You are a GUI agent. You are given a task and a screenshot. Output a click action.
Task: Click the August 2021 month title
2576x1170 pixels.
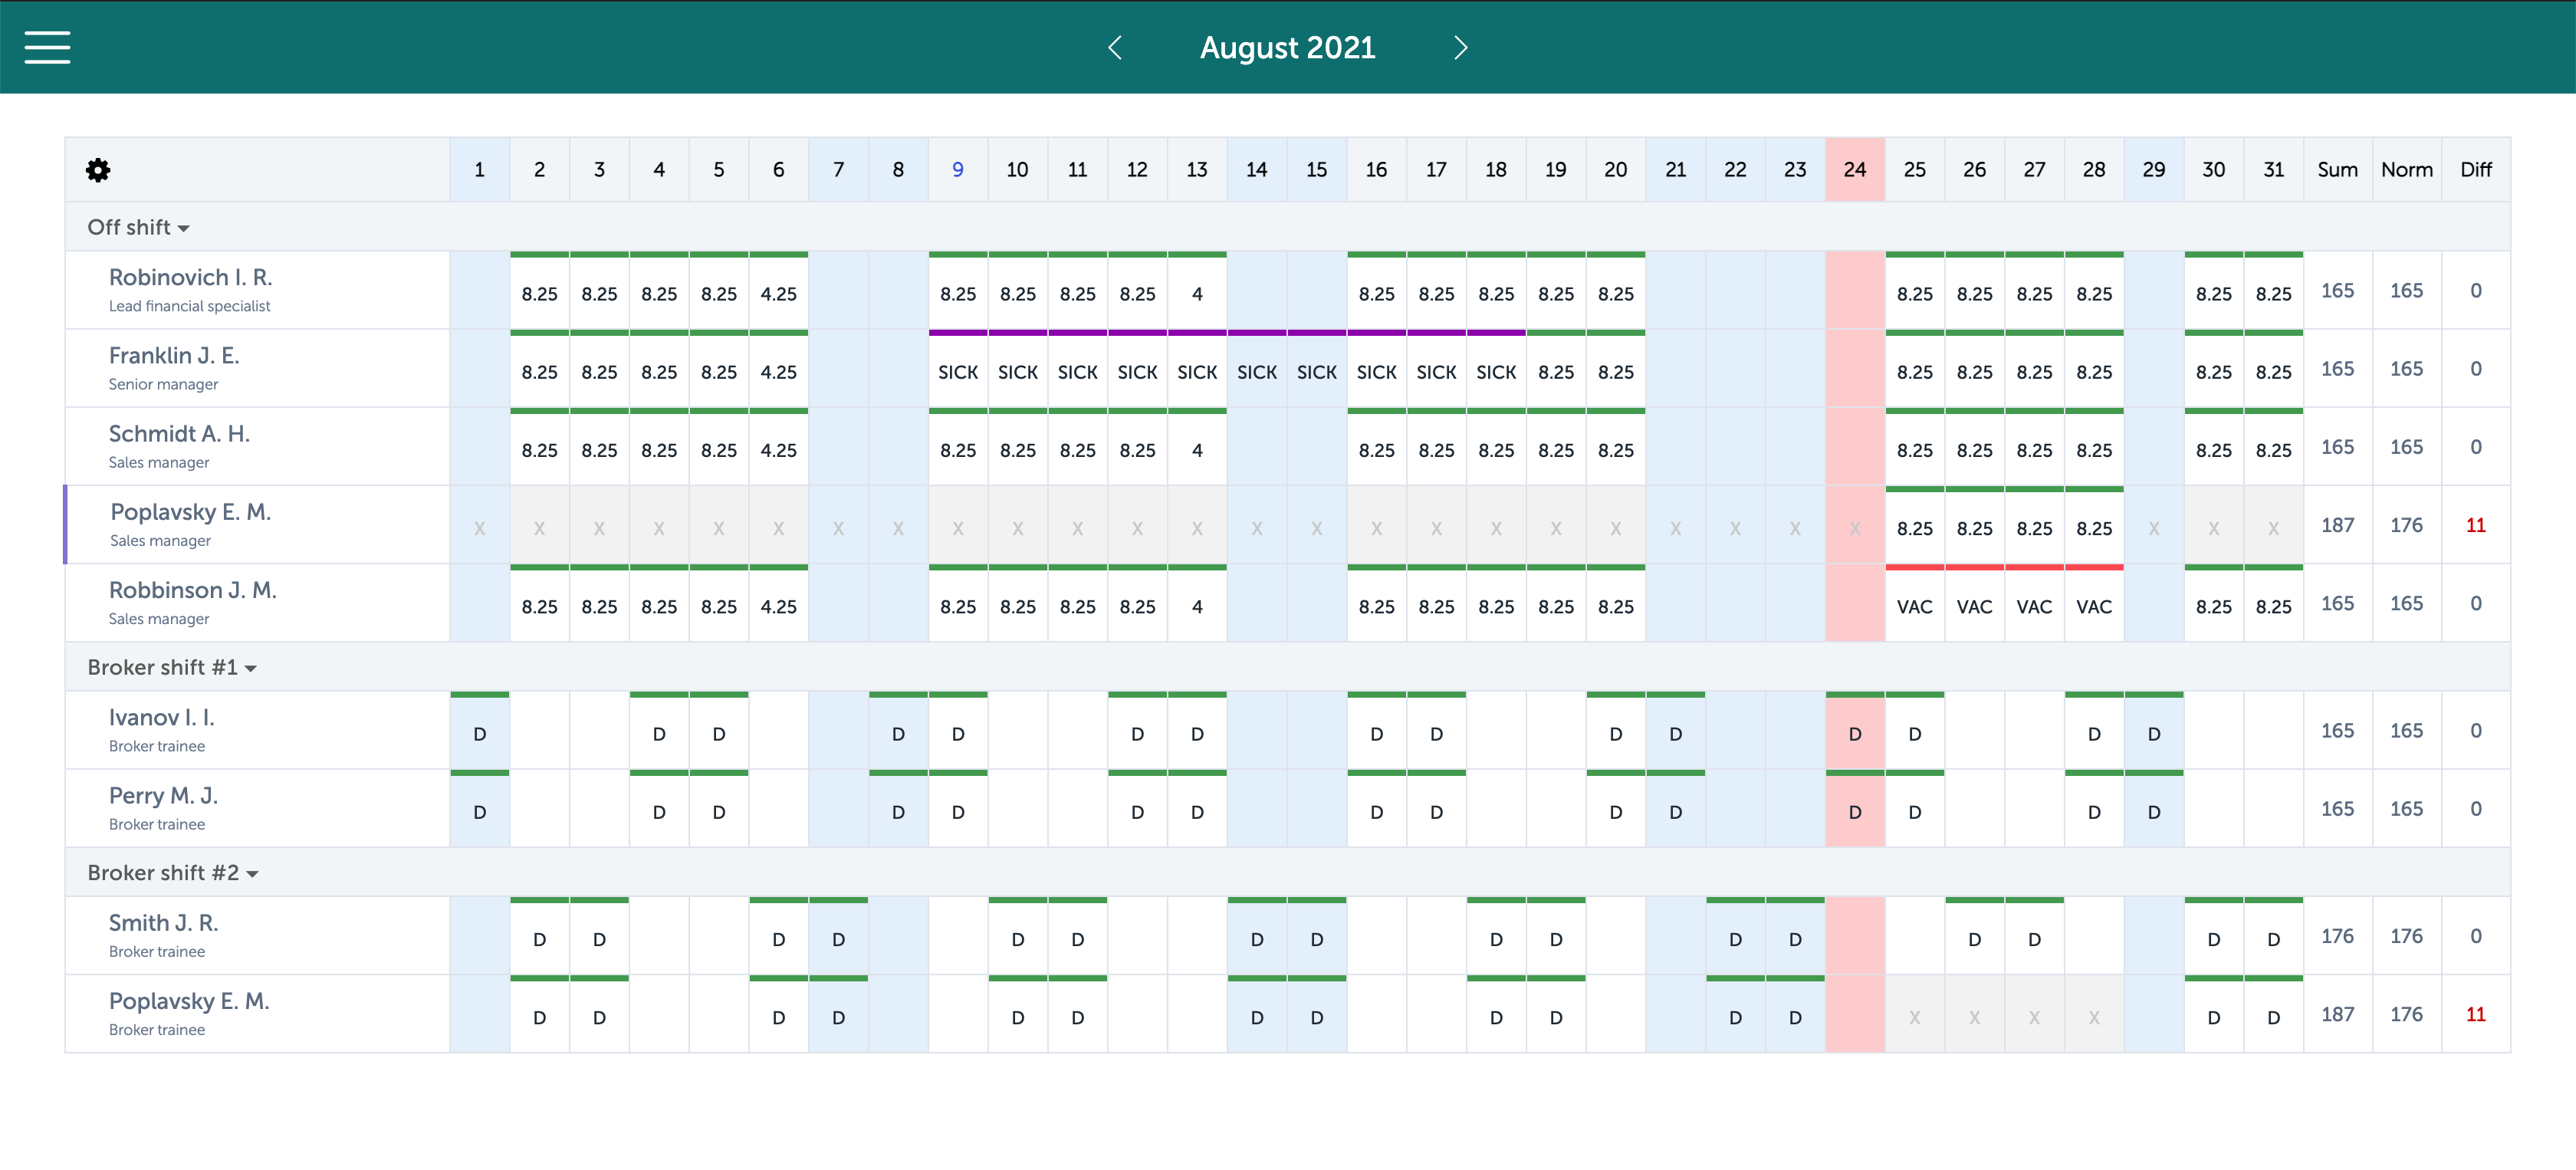[x=1287, y=47]
